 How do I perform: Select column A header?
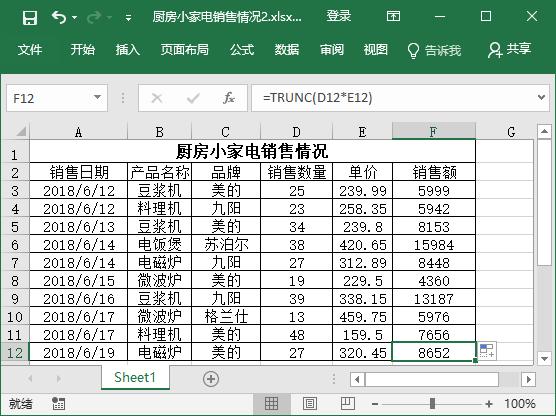(x=78, y=132)
